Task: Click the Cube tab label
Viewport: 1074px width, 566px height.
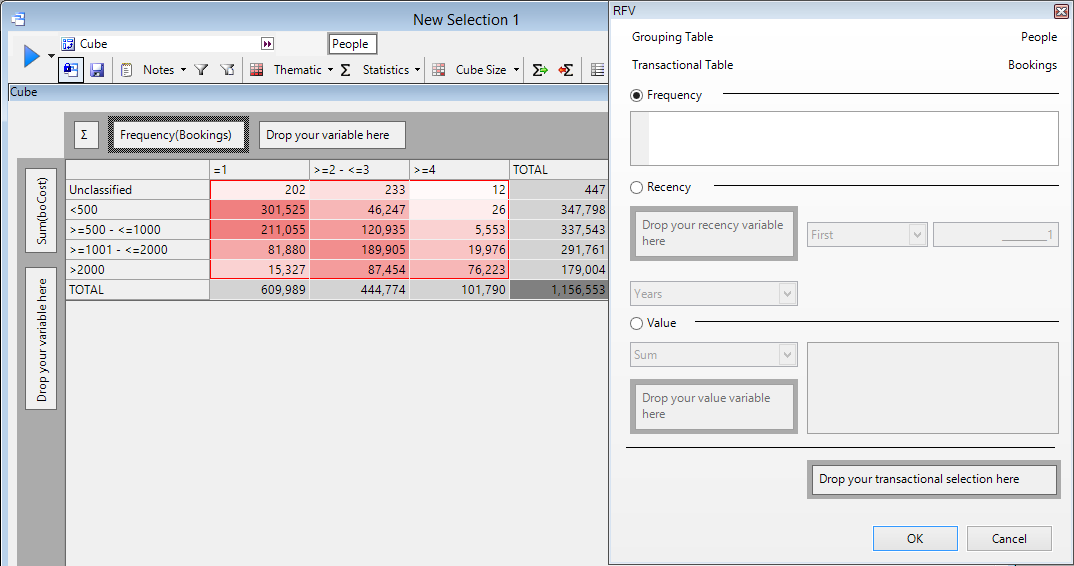Action: click(x=24, y=92)
